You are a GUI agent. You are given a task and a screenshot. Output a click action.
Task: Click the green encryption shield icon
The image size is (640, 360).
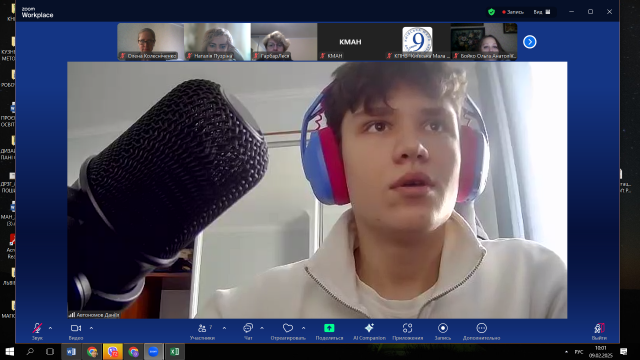(491, 12)
